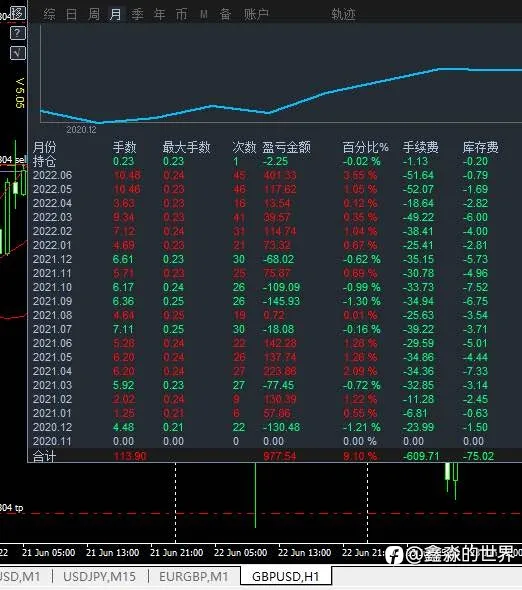
Task: Click the 轨迹 track button
Action: (x=343, y=14)
